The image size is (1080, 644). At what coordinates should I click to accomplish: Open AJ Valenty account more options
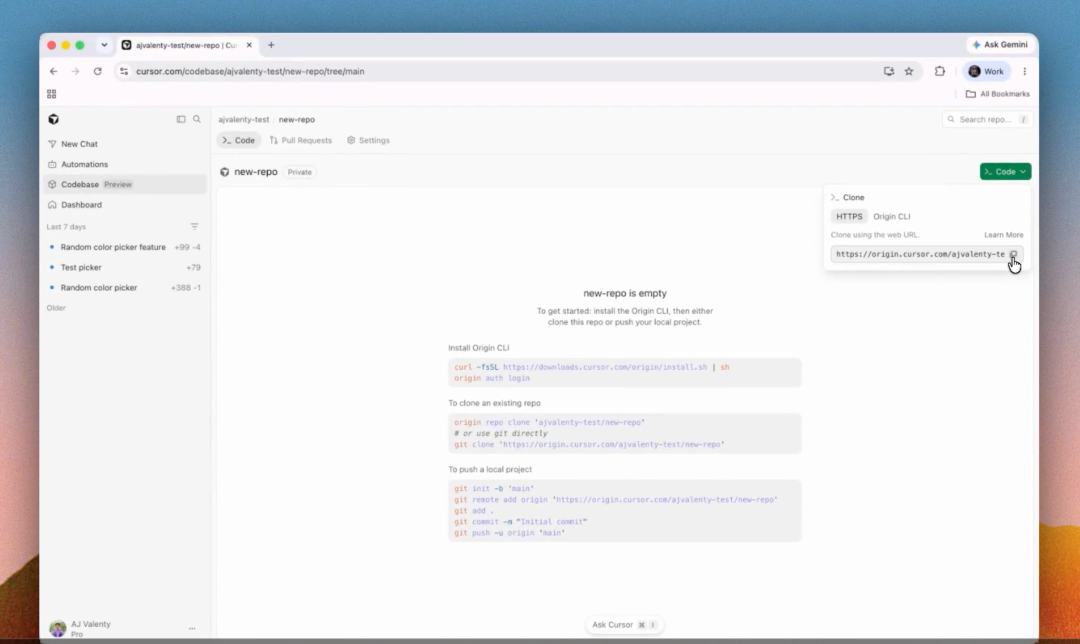[x=192, y=628]
